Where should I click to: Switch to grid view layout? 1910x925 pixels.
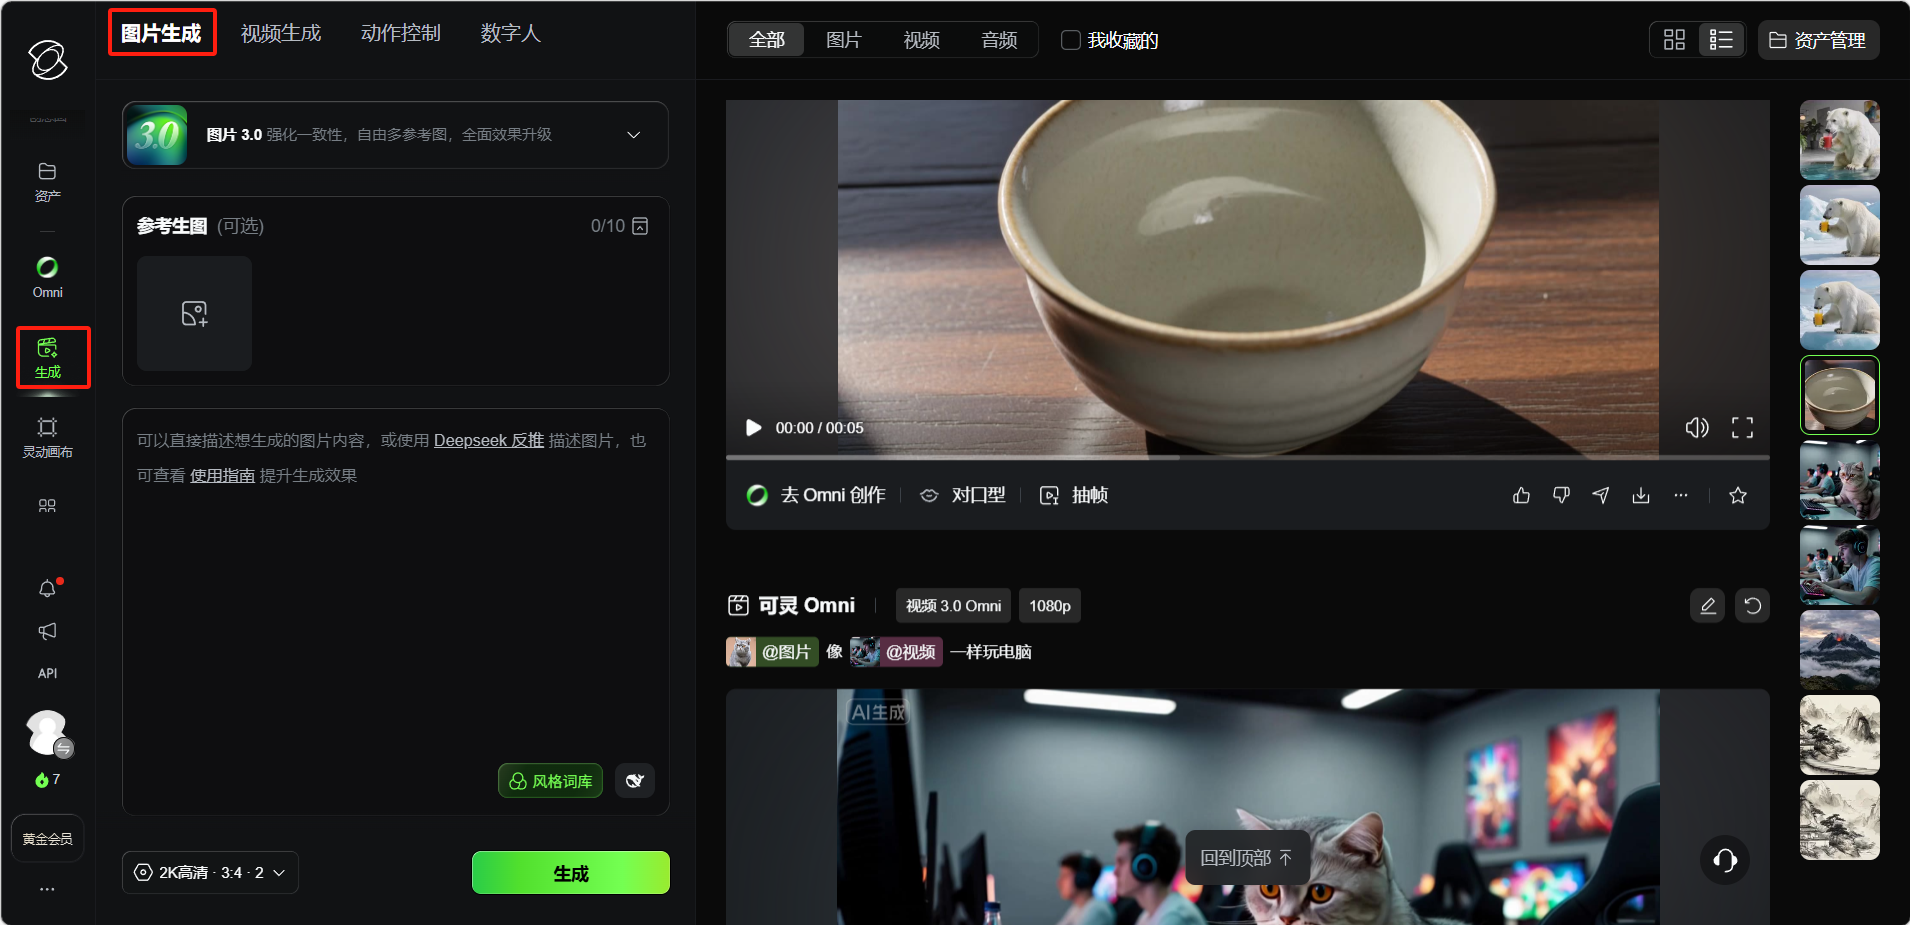click(x=1674, y=40)
